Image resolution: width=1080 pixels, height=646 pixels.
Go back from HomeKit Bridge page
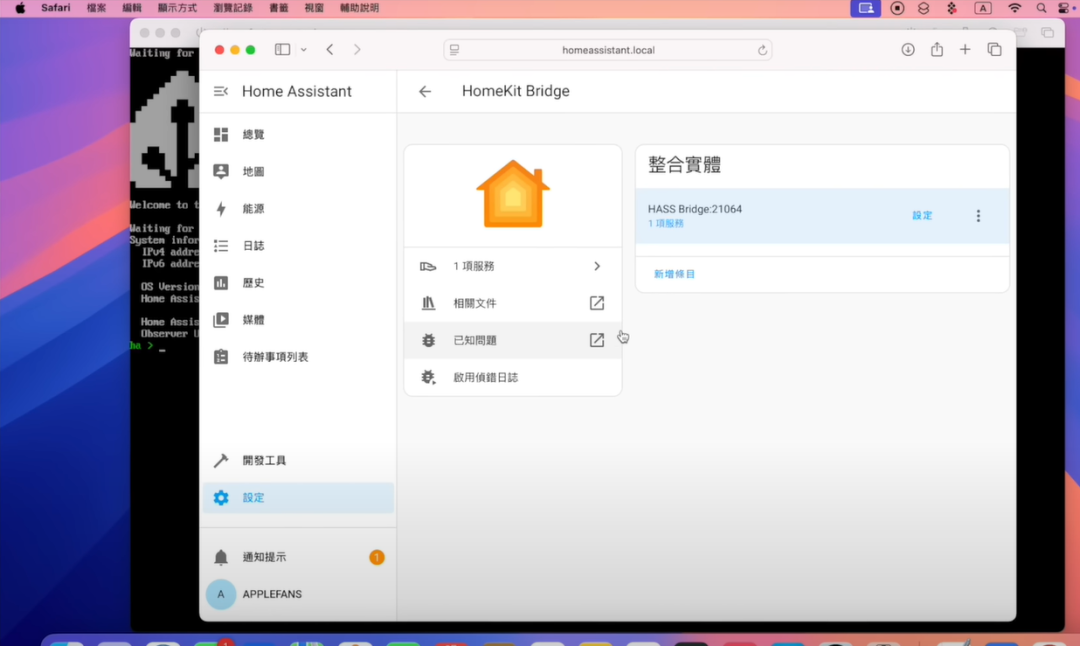point(425,92)
